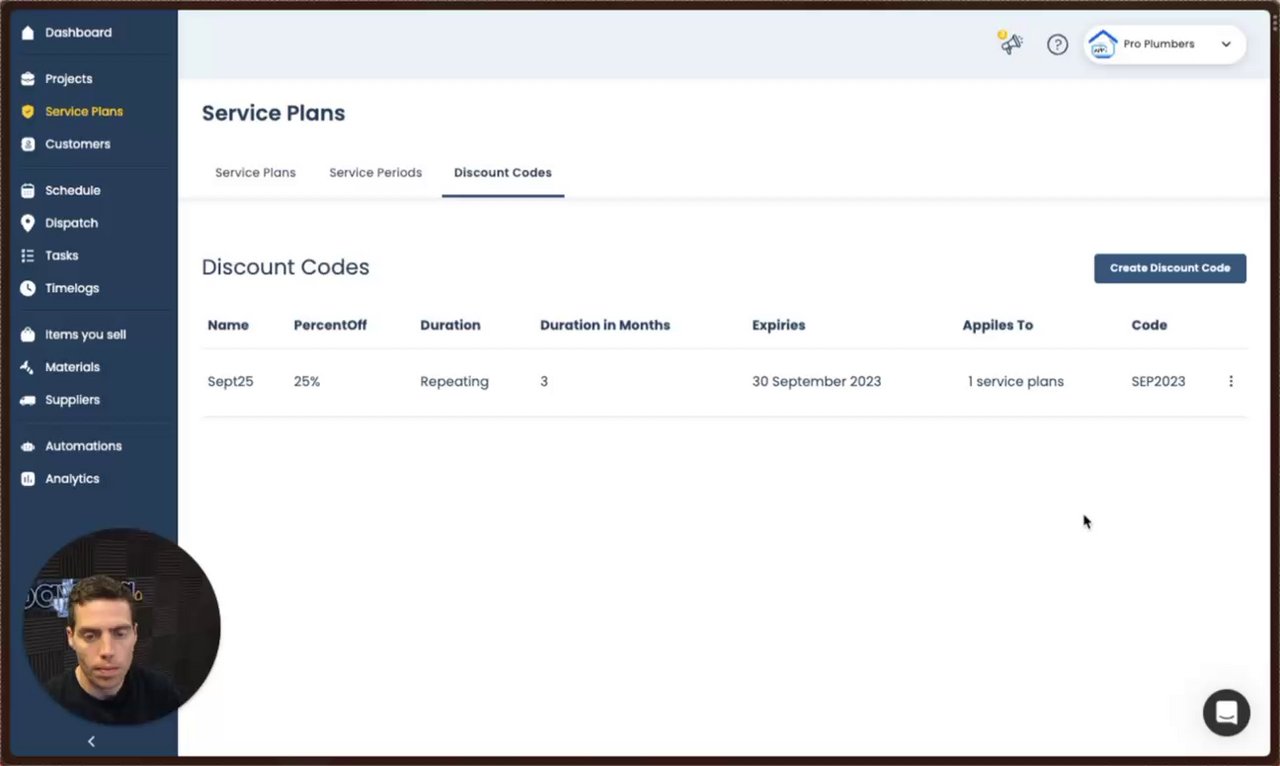Click the Dashboard home icon
The height and width of the screenshot is (766, 1280).
28,33
